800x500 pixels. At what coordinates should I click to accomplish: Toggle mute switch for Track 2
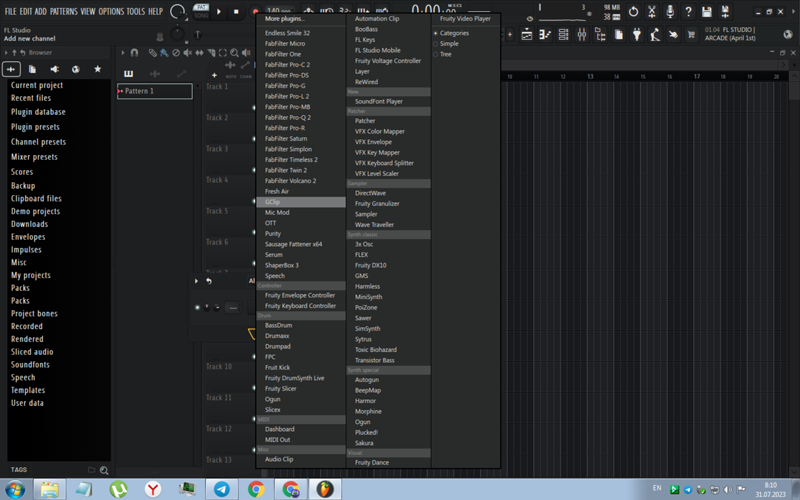254,139
